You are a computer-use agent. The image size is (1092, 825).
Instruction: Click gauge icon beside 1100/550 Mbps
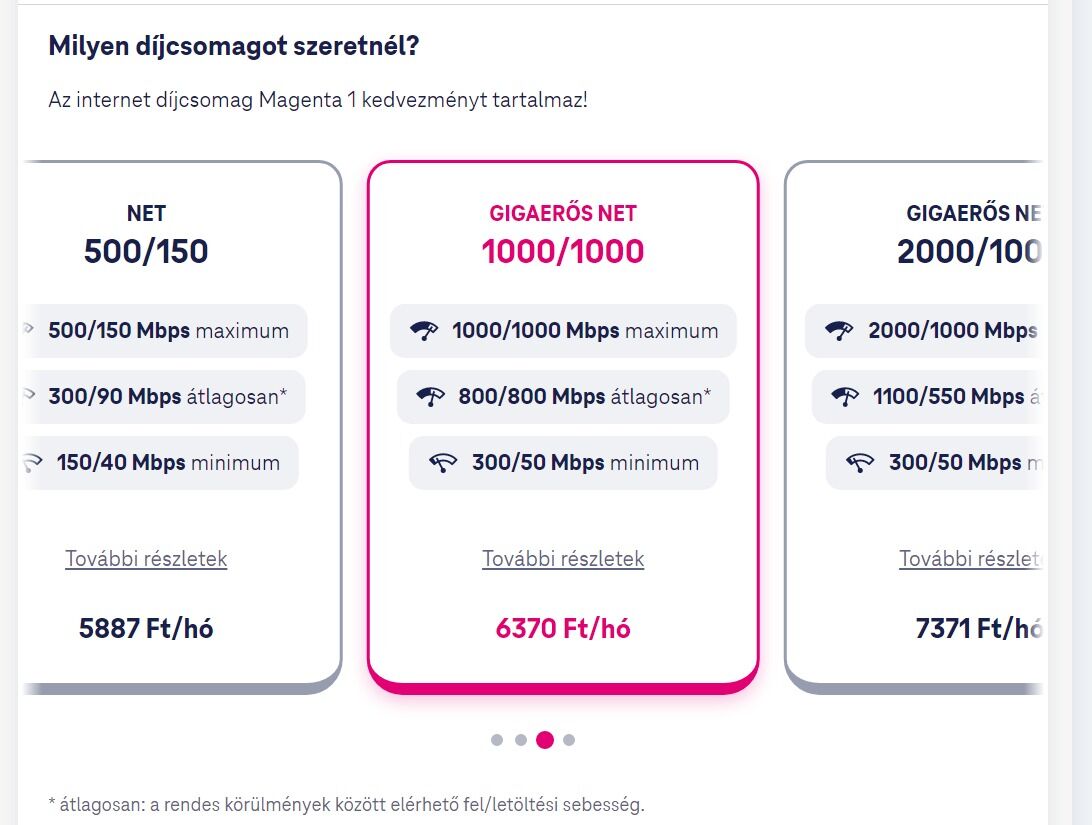pyautogui.click(x=846, y=397)
